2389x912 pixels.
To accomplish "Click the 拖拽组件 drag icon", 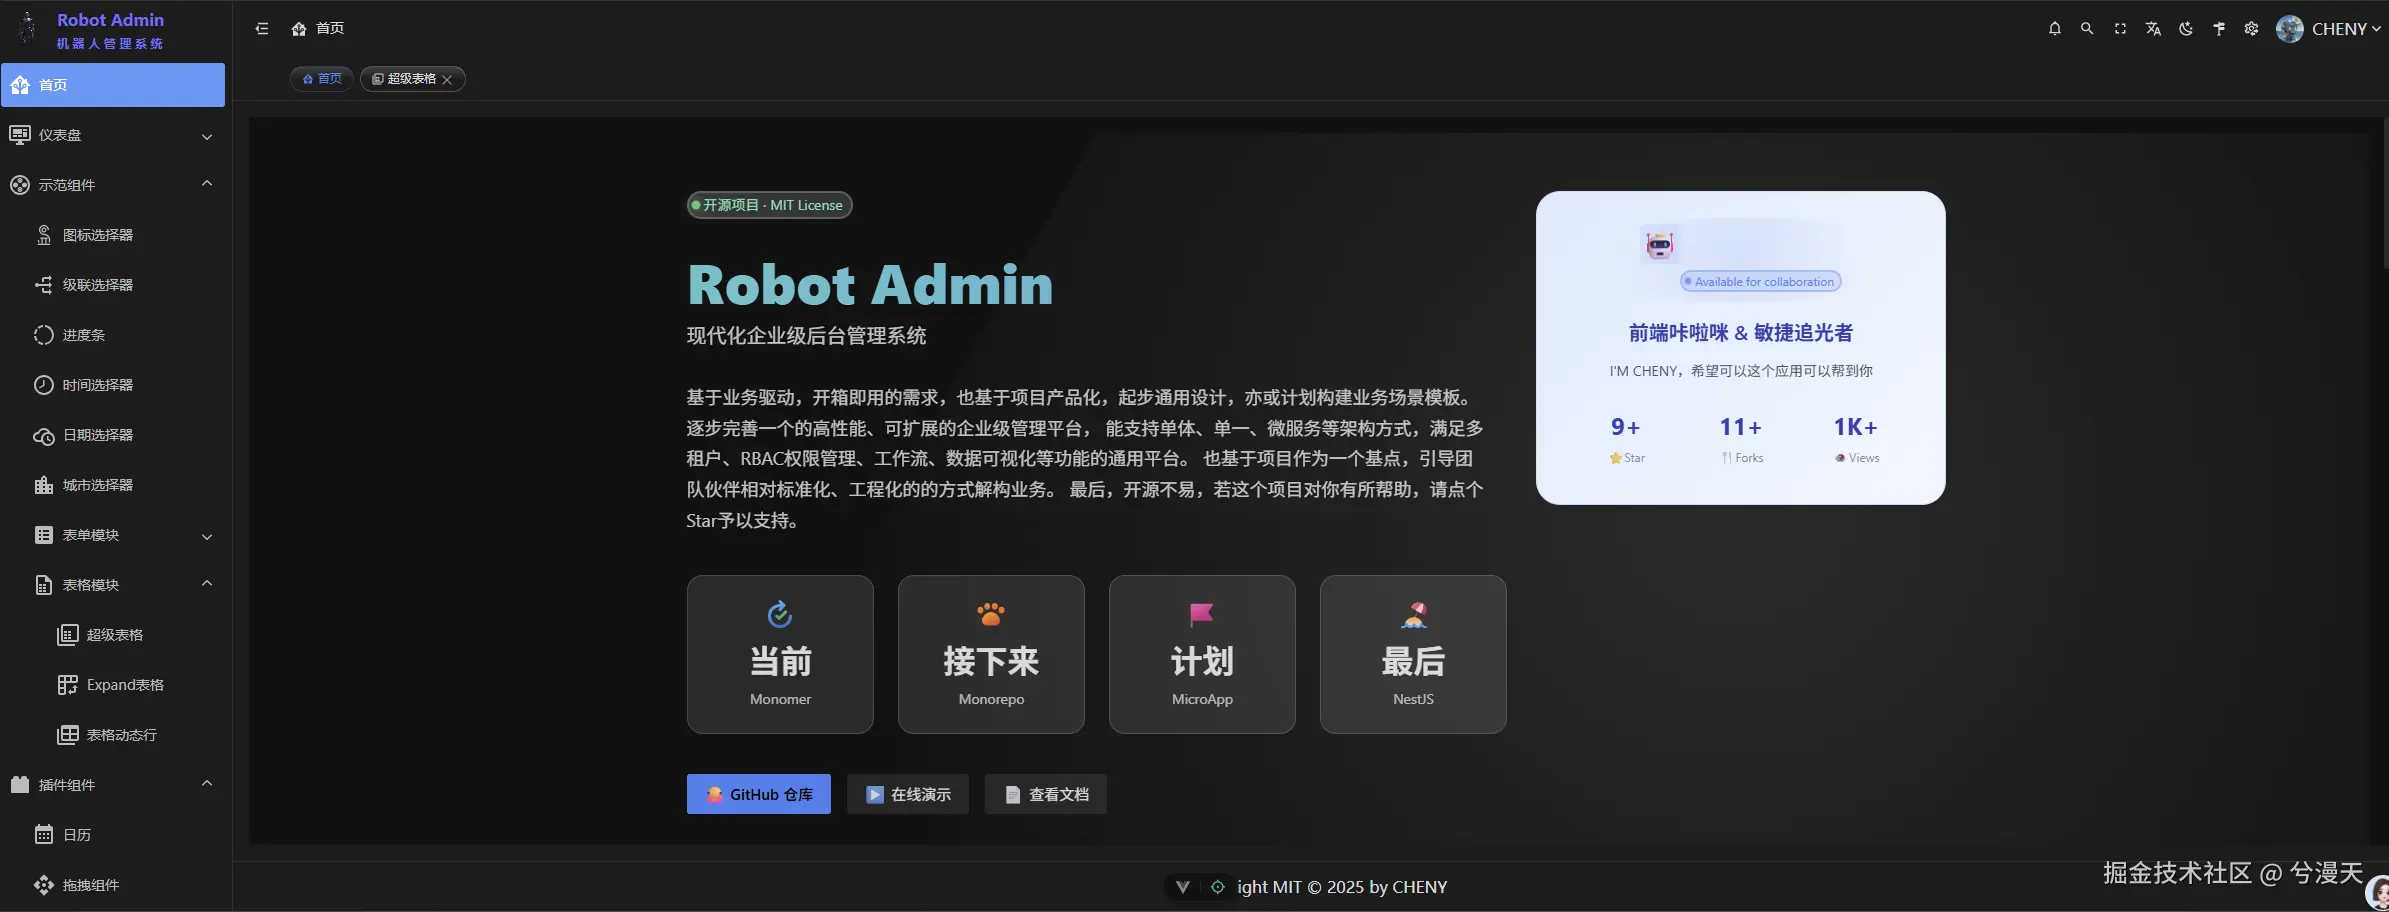I will [44, 885].
